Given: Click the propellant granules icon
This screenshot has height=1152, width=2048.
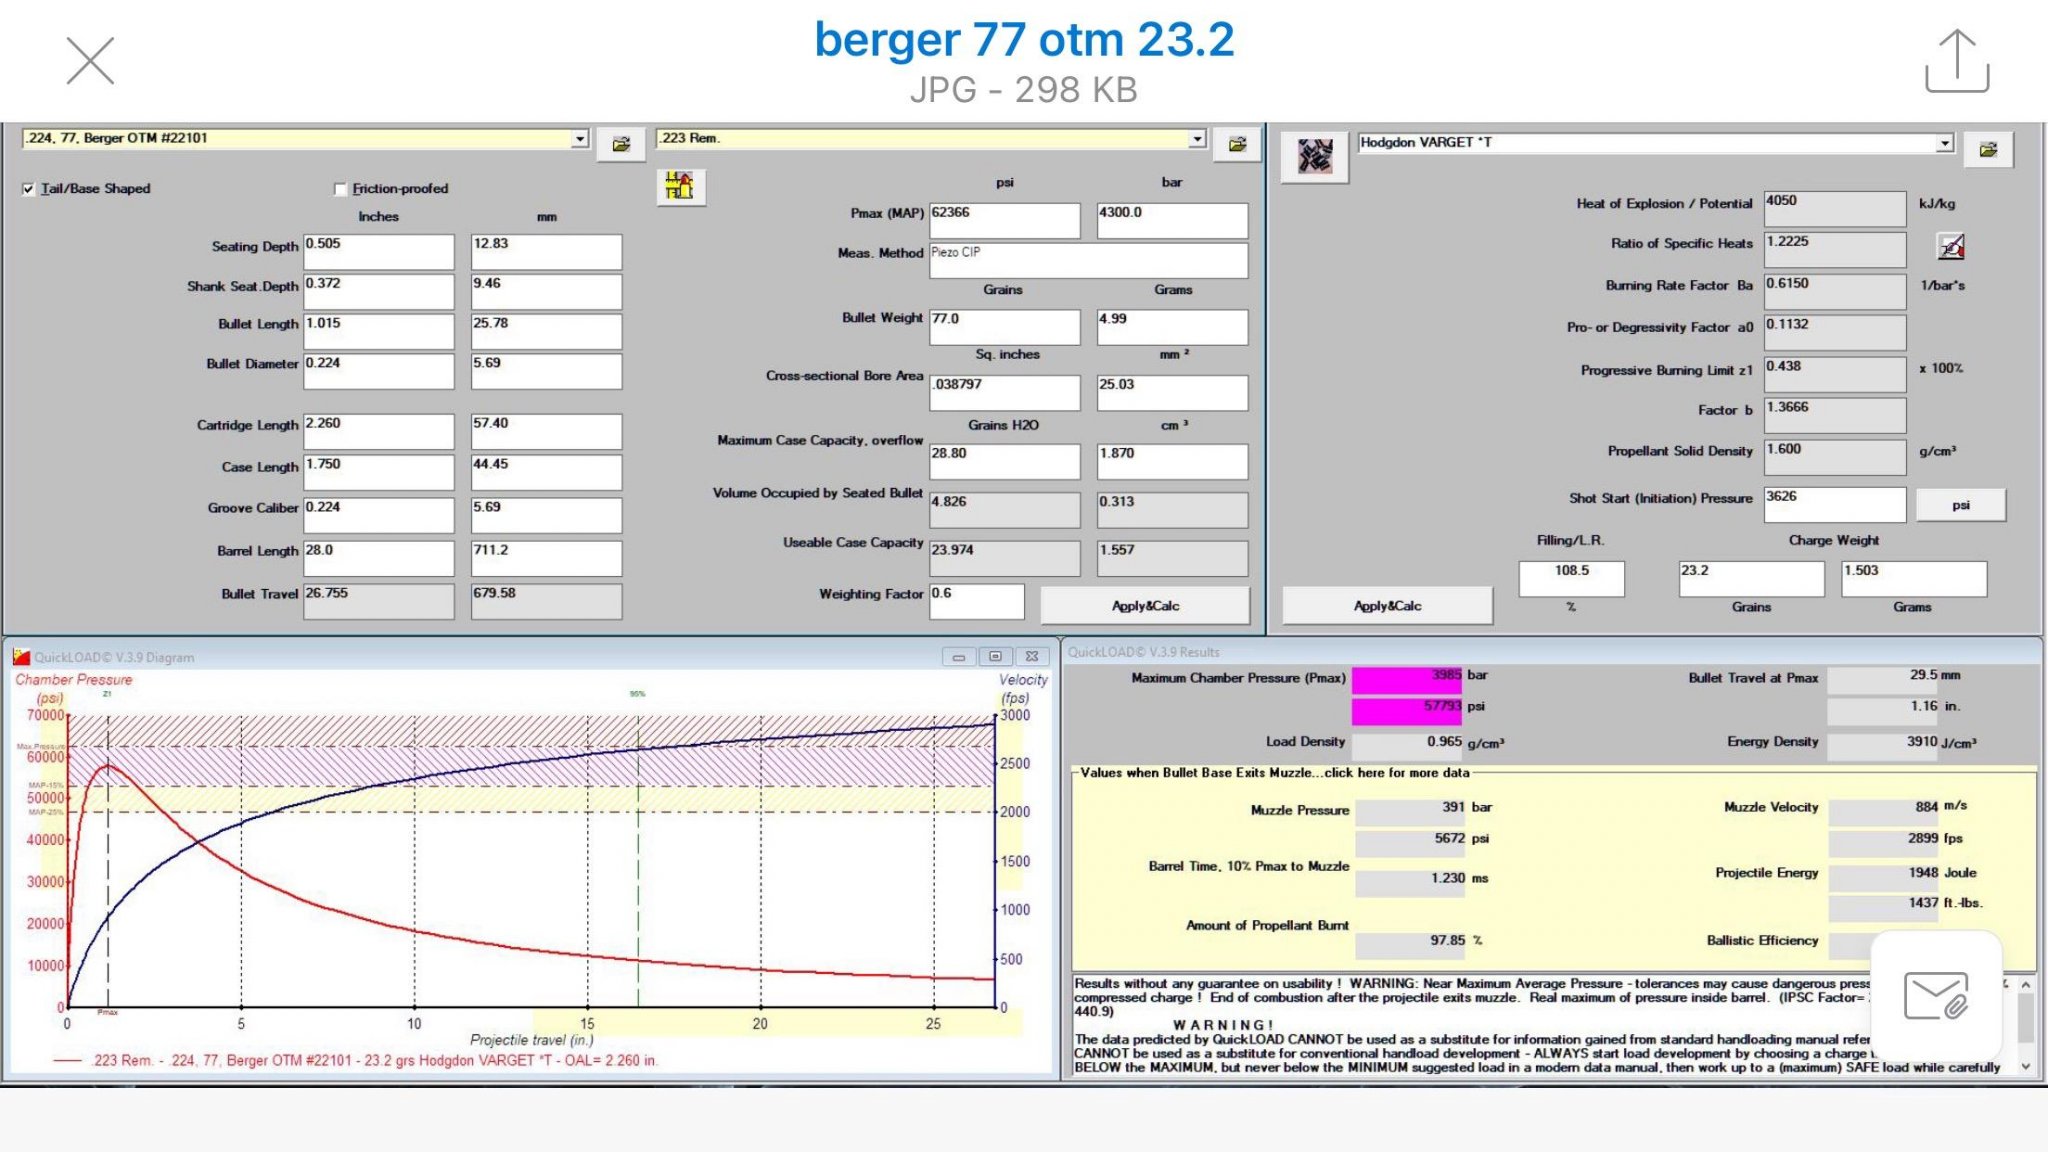Looking at the screenshot, I should [x=1315, y=156].
